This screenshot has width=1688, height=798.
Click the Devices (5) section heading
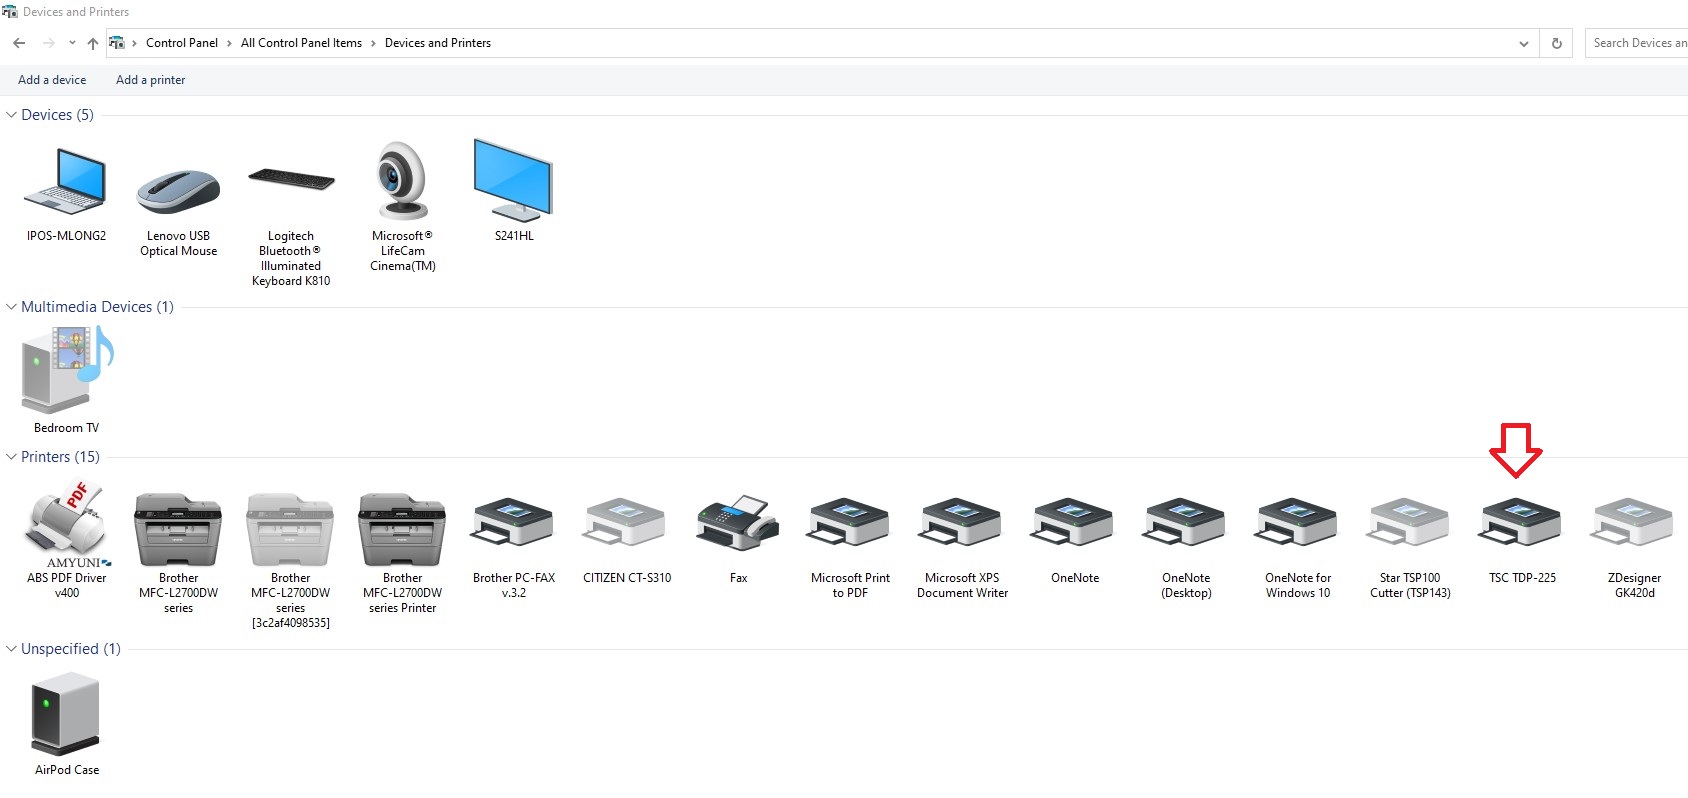click(x=57, y=115)
